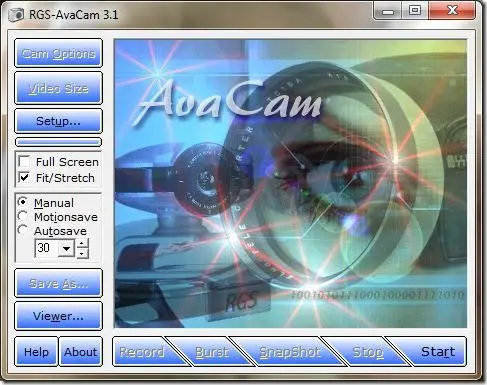Open the Setup dialog

point(58,121)
